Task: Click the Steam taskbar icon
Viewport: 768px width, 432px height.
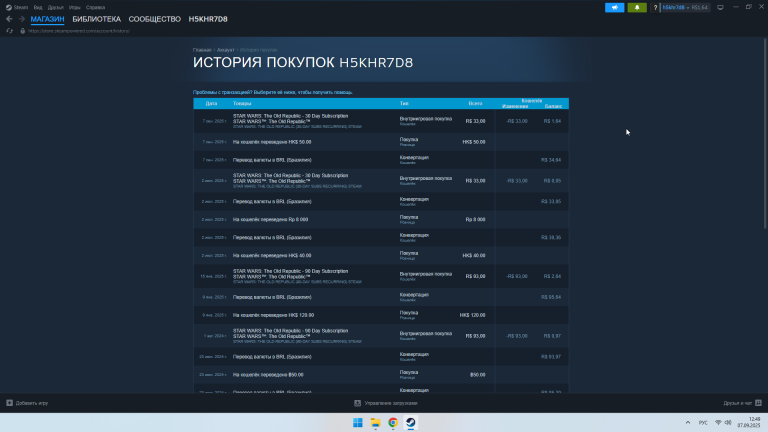Action: 410,423
